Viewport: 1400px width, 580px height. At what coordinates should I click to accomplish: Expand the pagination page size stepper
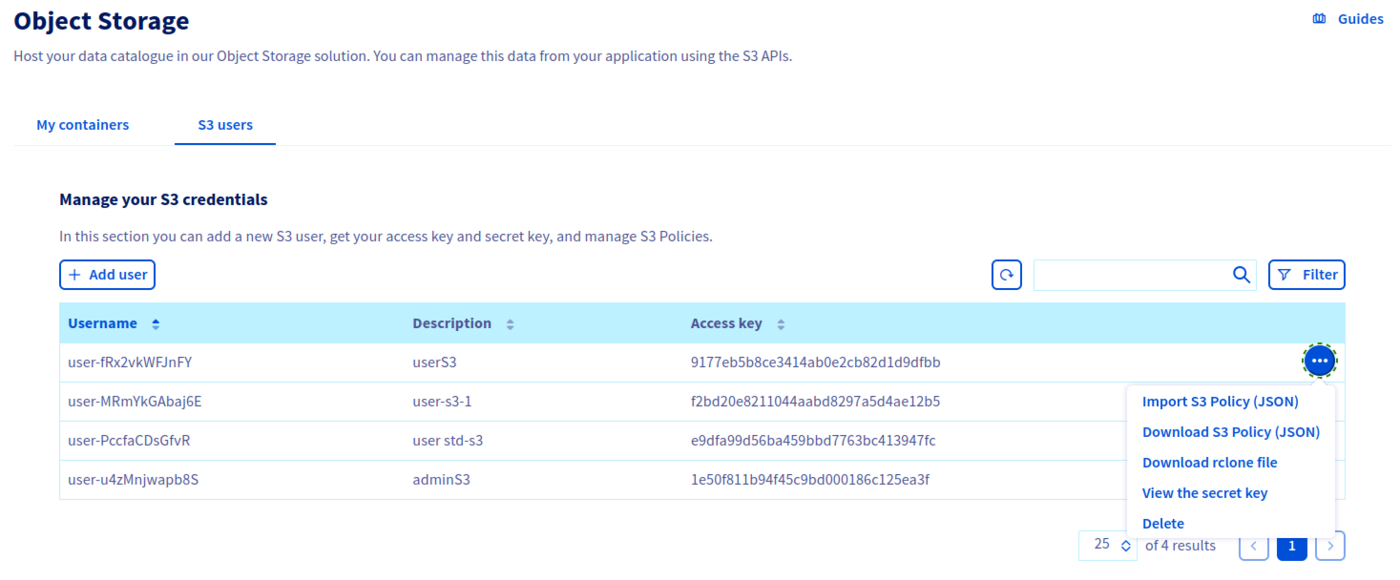coord(1125,545)
